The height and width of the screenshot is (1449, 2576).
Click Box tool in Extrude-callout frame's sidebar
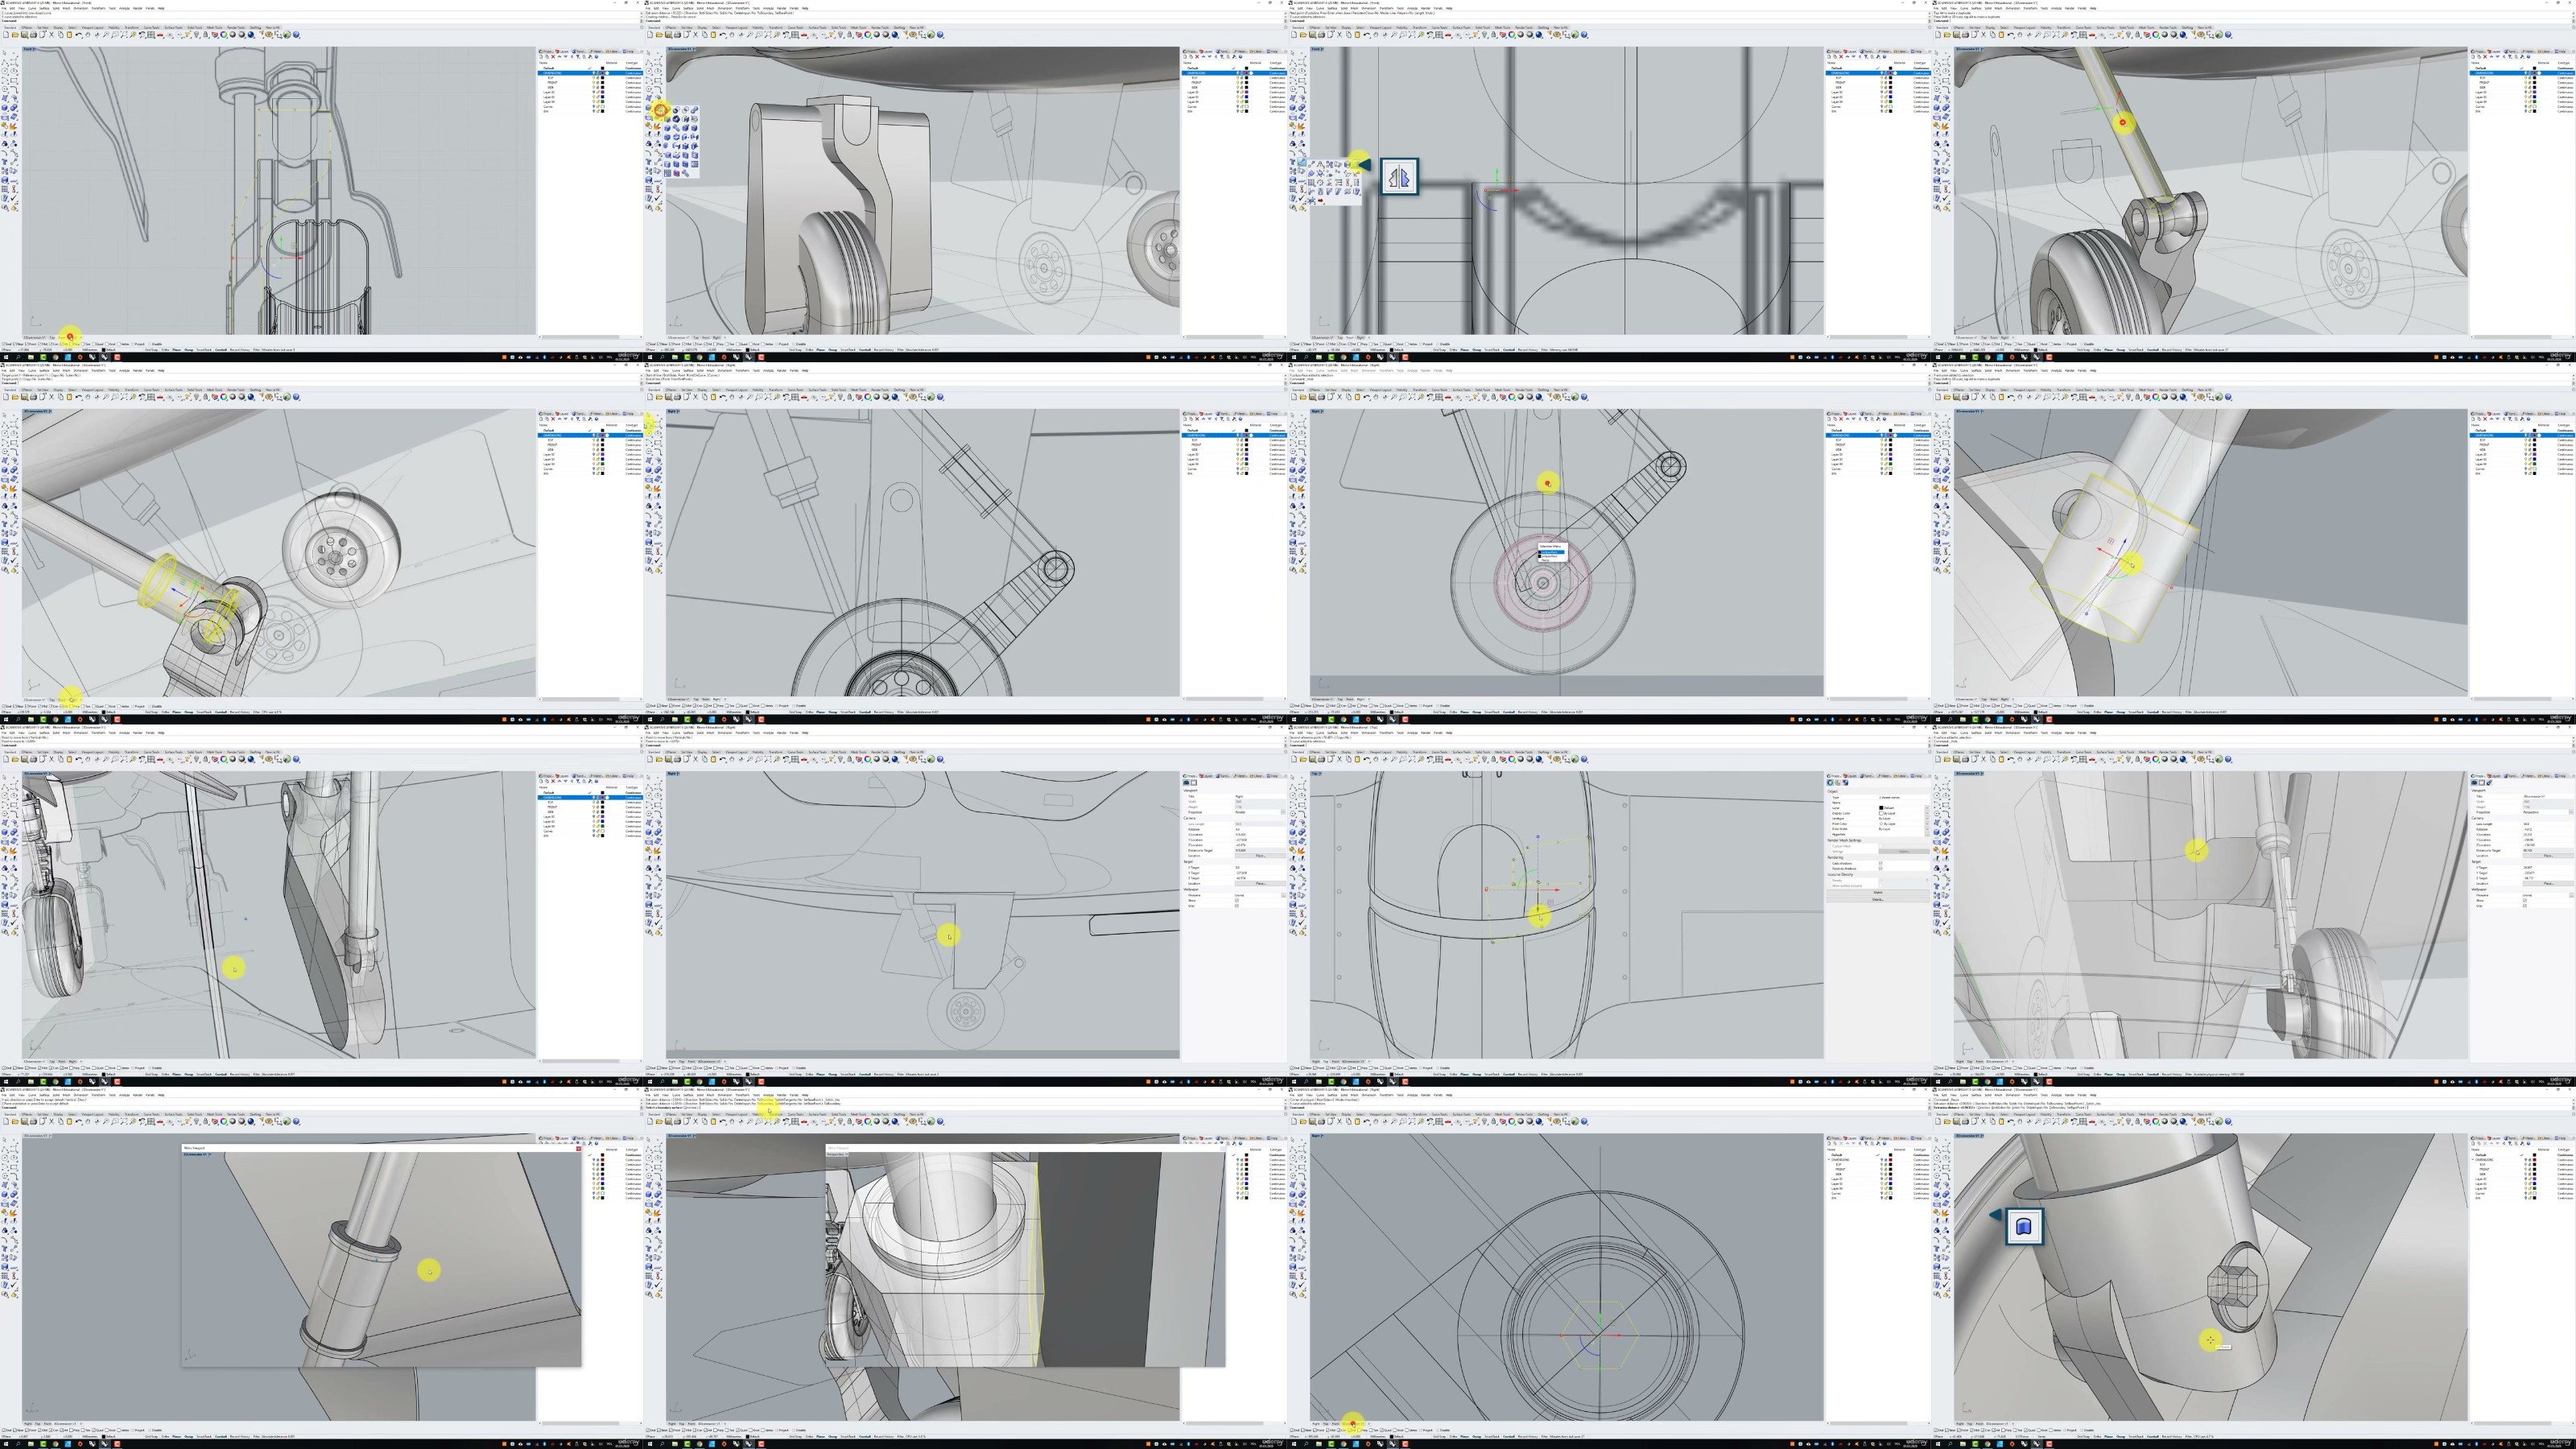click(1937, 1195)
